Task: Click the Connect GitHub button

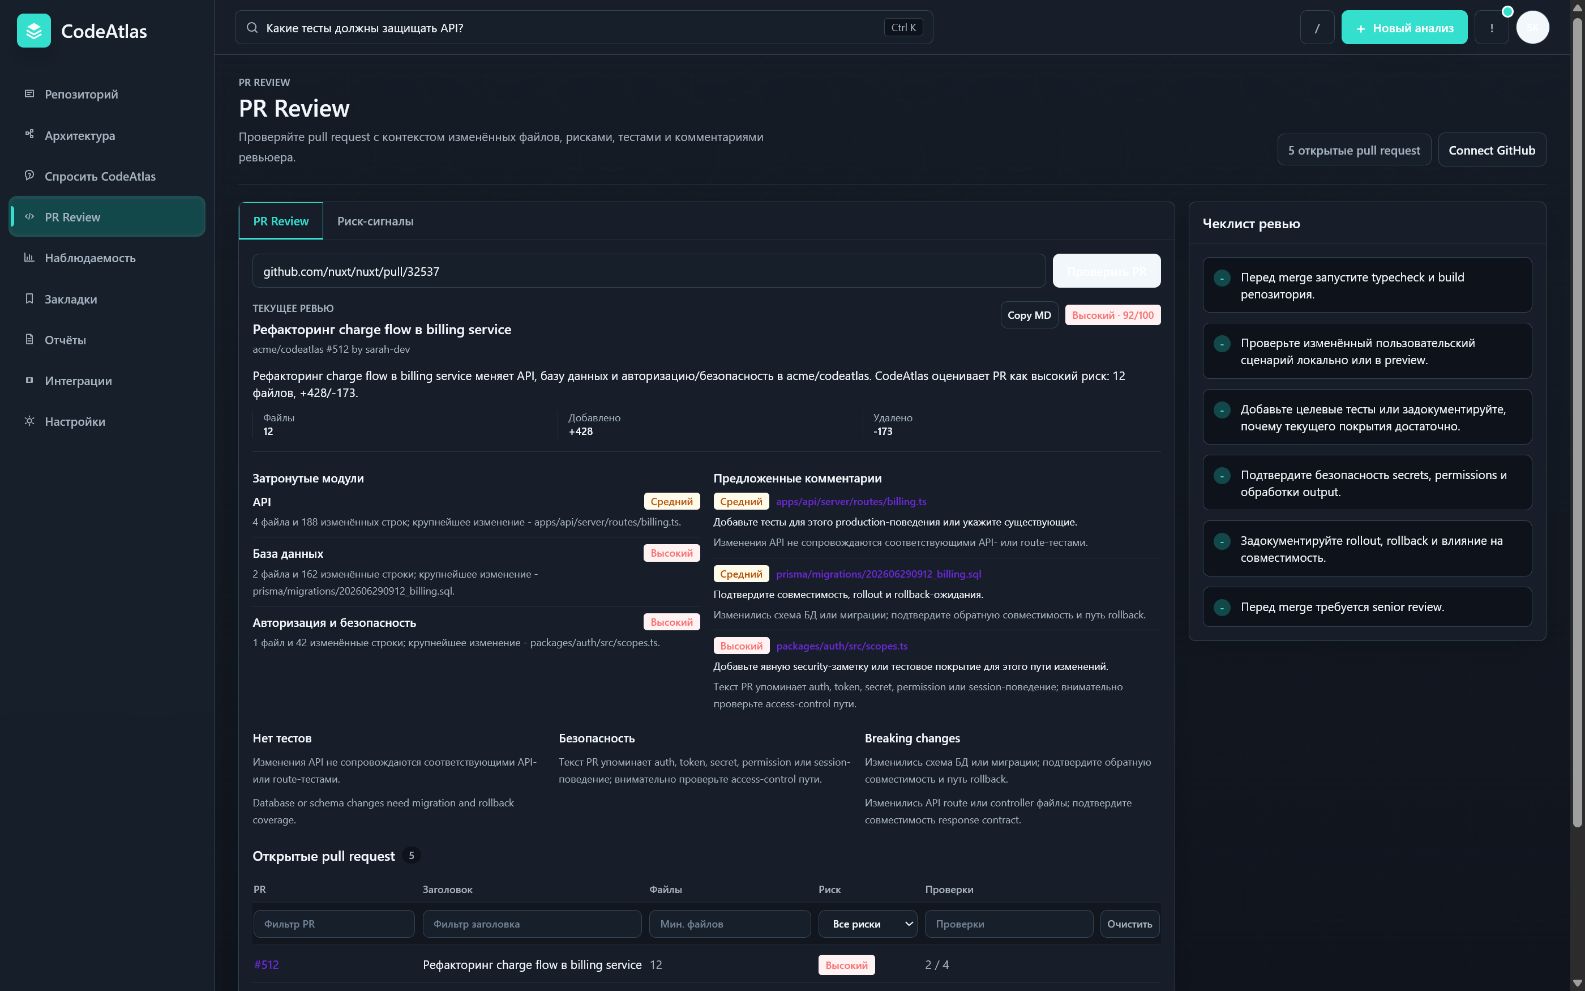Action: pyautogui.click(x=1491, y=150)
